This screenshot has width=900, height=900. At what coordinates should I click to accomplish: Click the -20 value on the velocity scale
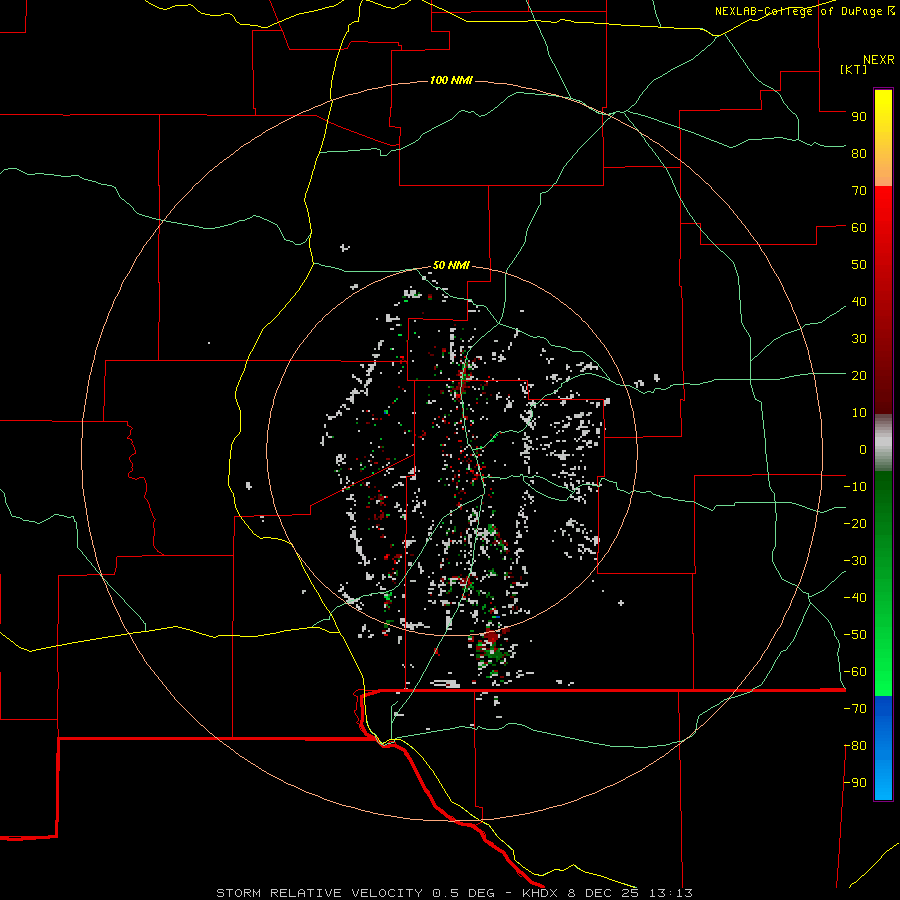pyautogui.click(x=855, y=523)
